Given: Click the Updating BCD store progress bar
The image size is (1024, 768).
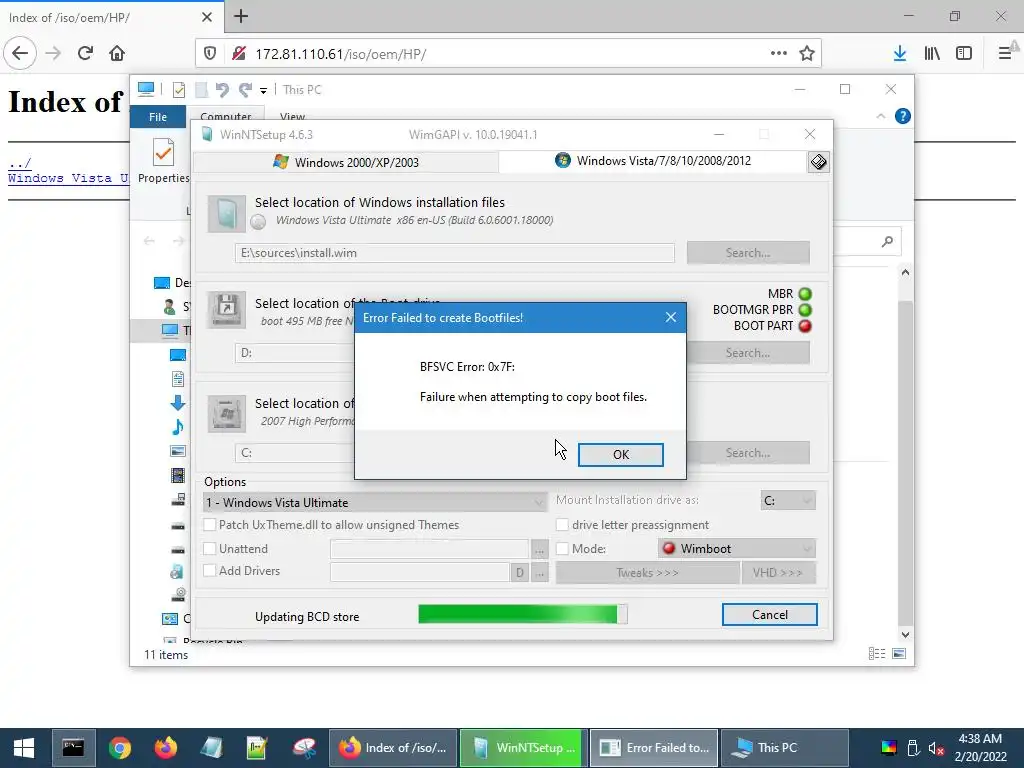Looking at the screenshot, I should coord(522,614).
